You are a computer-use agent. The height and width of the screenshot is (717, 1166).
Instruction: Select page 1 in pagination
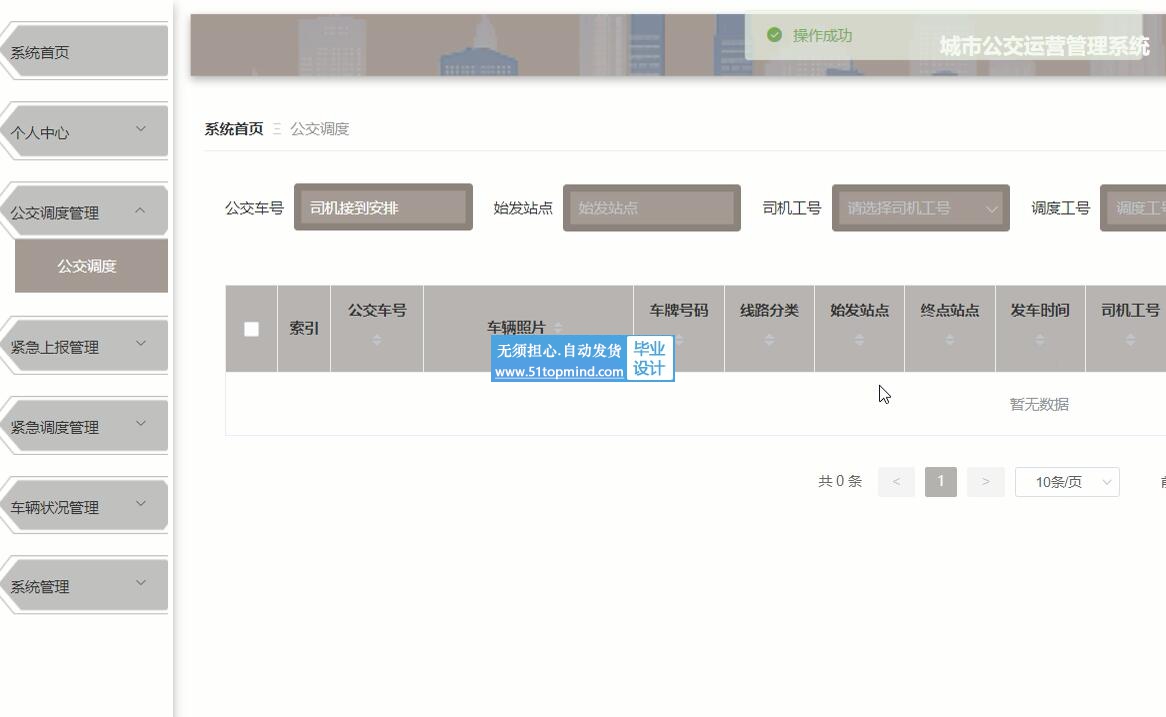941,482
